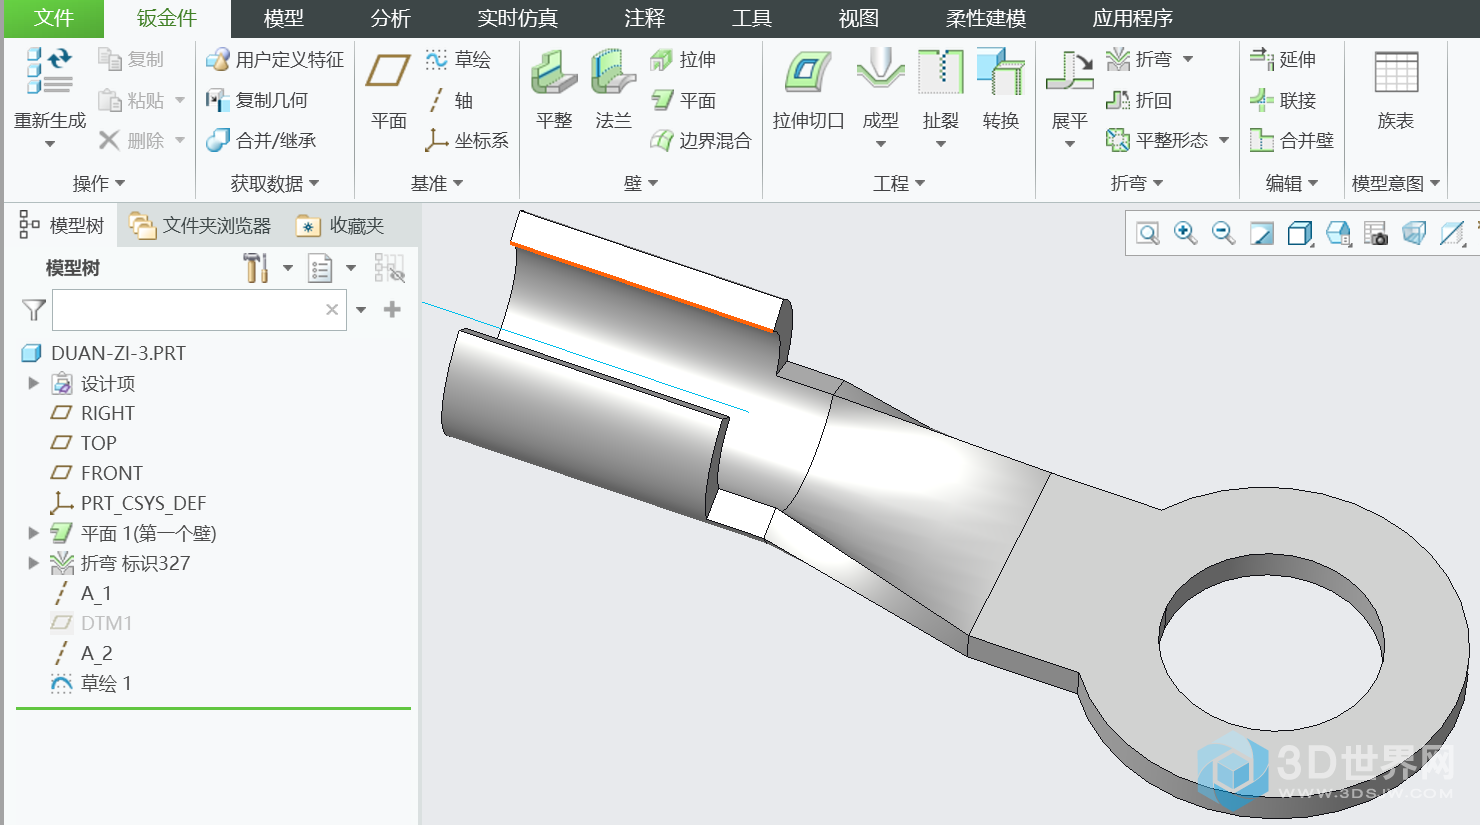Click the zoom in icon
This screenshot has height=825, width=1480.
click(1186, 234)
